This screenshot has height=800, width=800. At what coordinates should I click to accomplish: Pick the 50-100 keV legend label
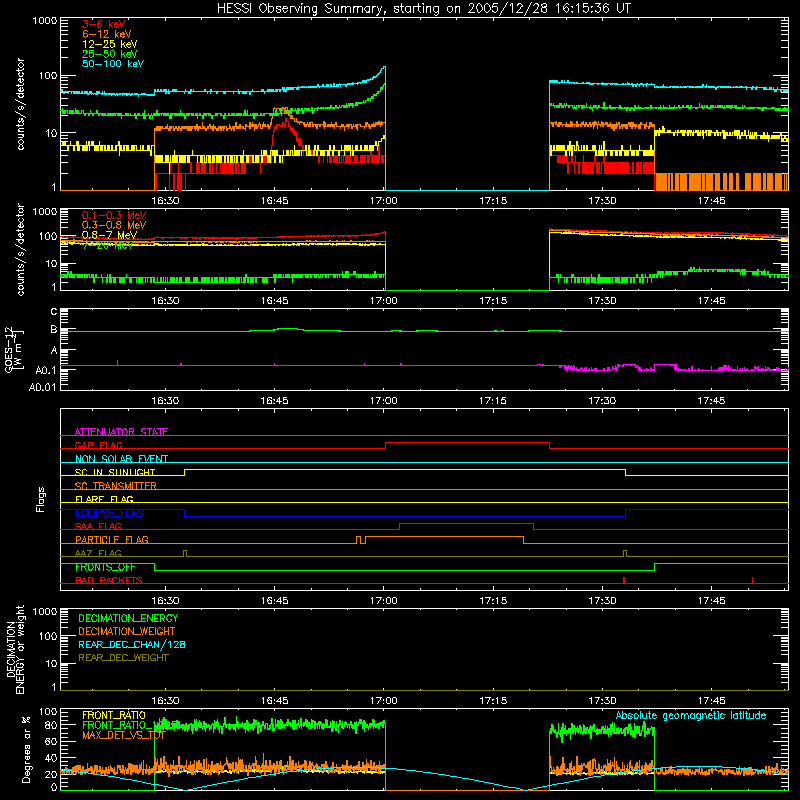pyautogui.click(x=113, y=64)
